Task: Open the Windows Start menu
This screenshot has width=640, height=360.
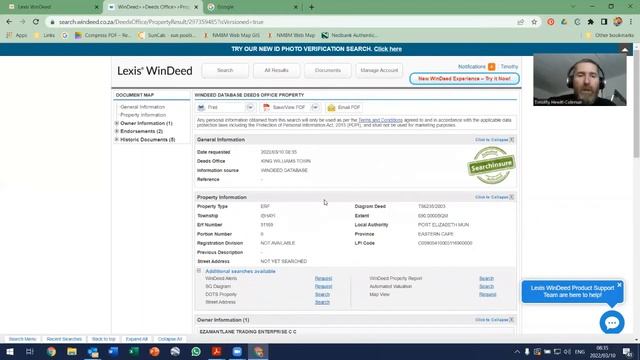Action: click(x=9, y=351)
